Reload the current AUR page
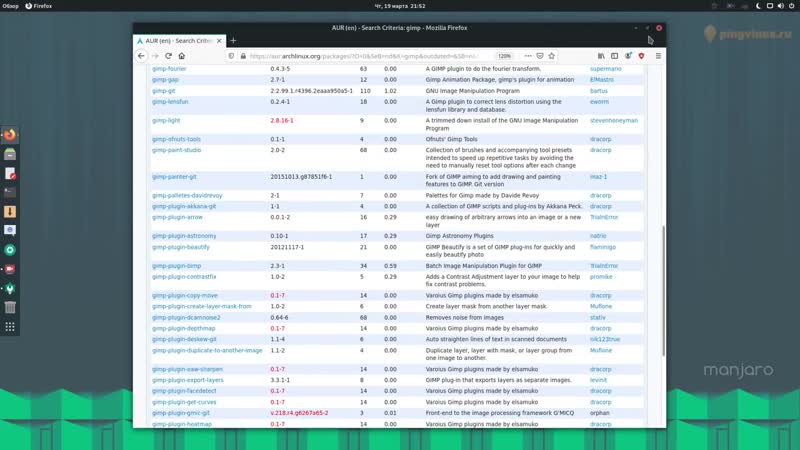The height and width of the screenshot is (450, 800). (168, 56)
